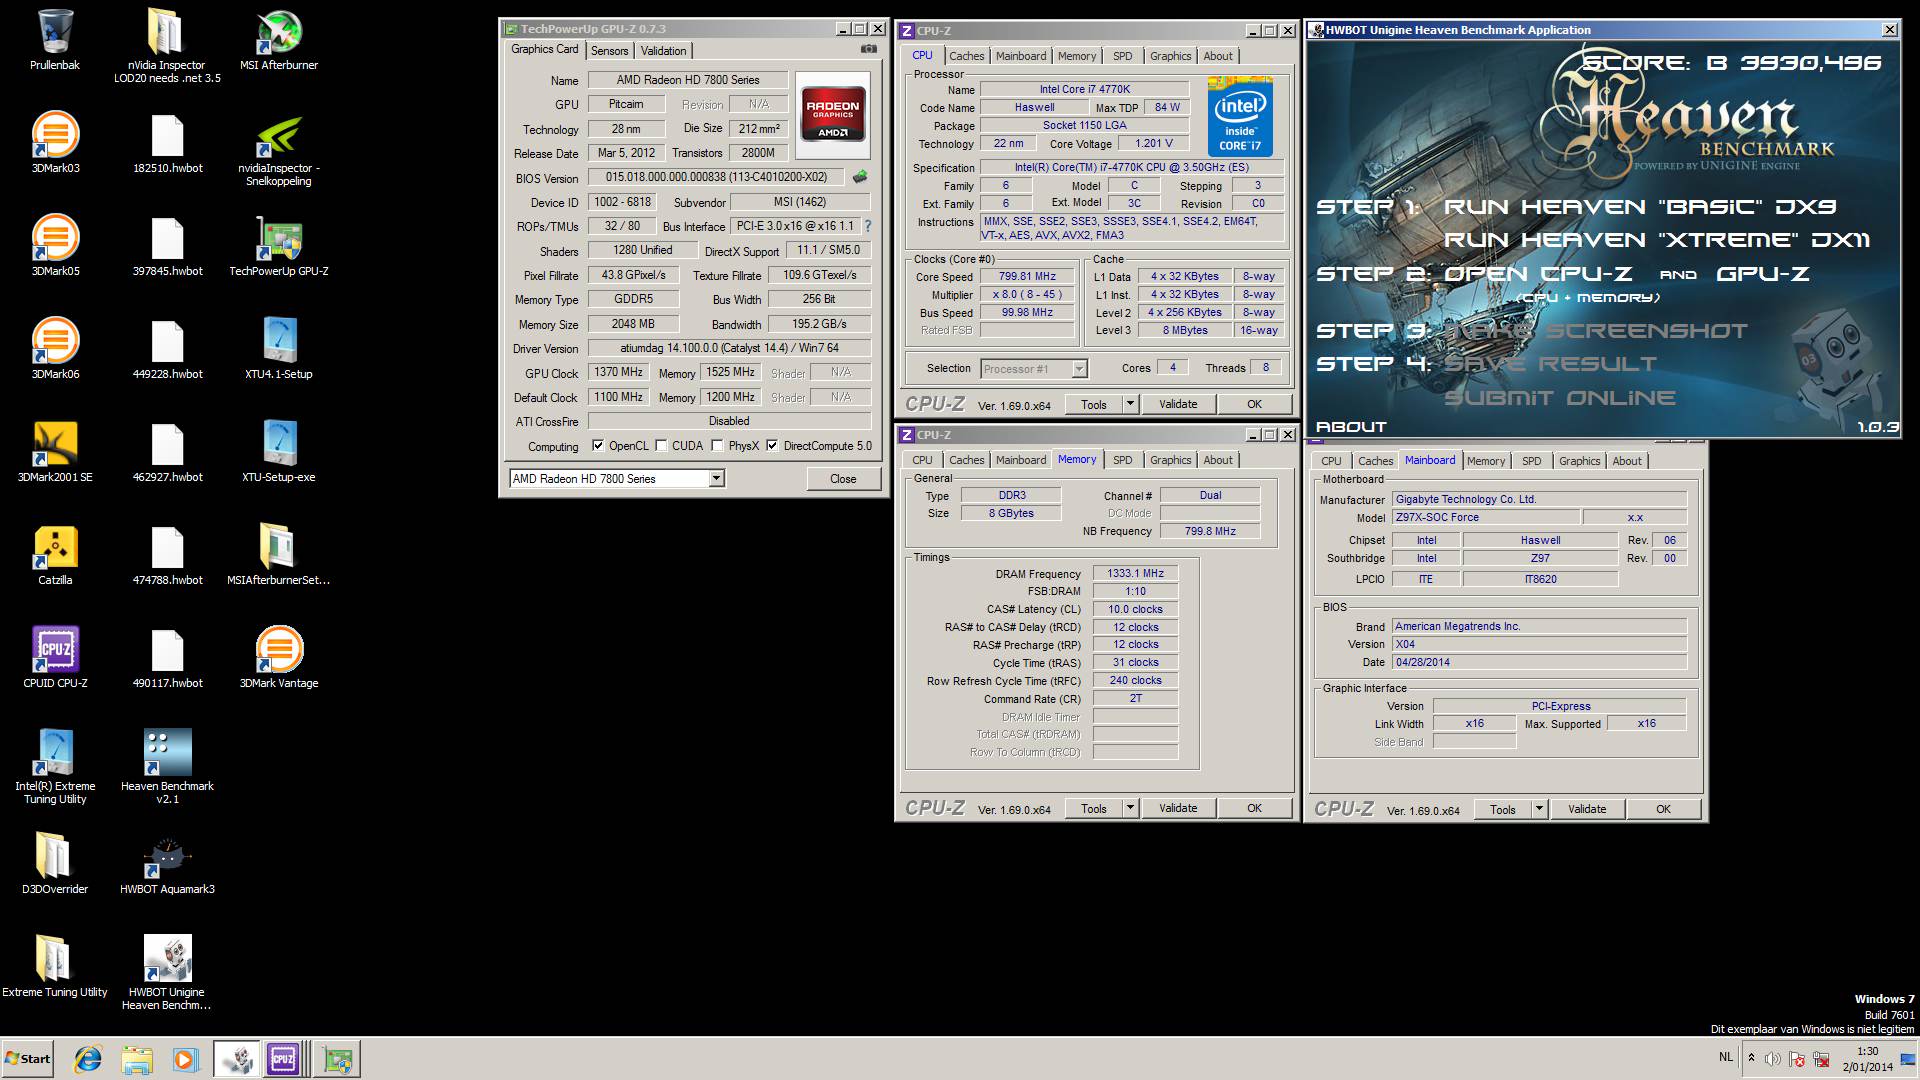
Task: Open SPD tab in CPU-Z Memory window
Action: (1123, 460)
